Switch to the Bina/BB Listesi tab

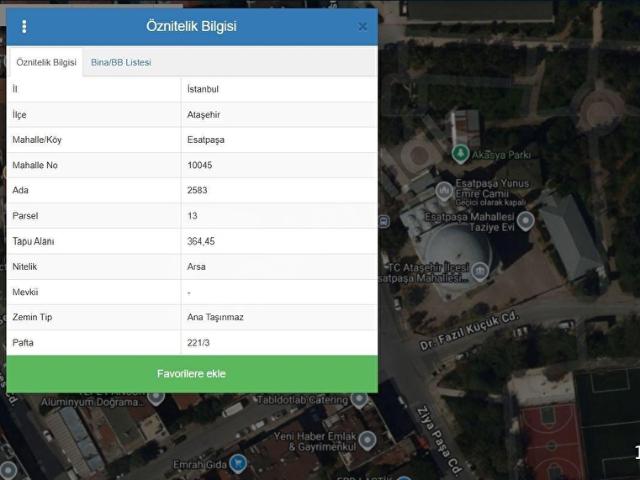[x=121, y=62]
